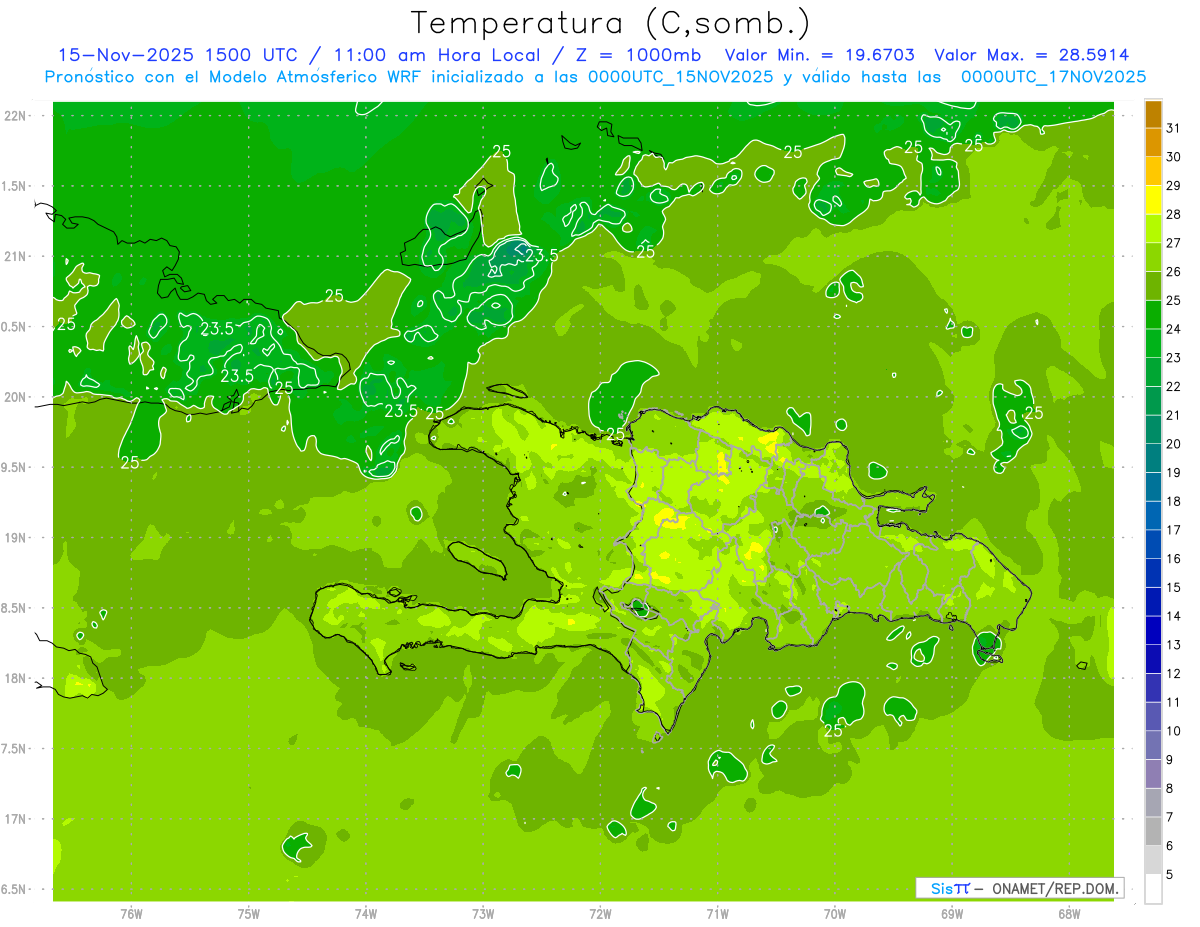Viewport: 1200px width, 927px height.
Task: Click the color scale label '12'
Action: 1174,674
